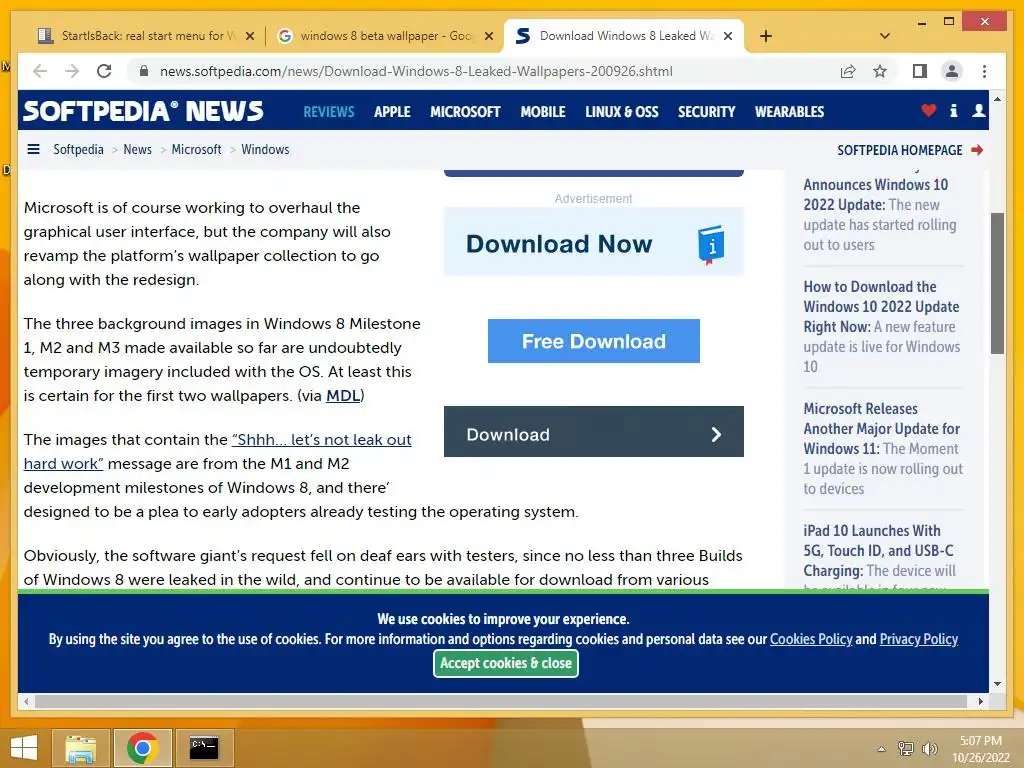Screen dimensions: 1024x768
Task: Click the red heart icon in header
Action: click(929, 110)
